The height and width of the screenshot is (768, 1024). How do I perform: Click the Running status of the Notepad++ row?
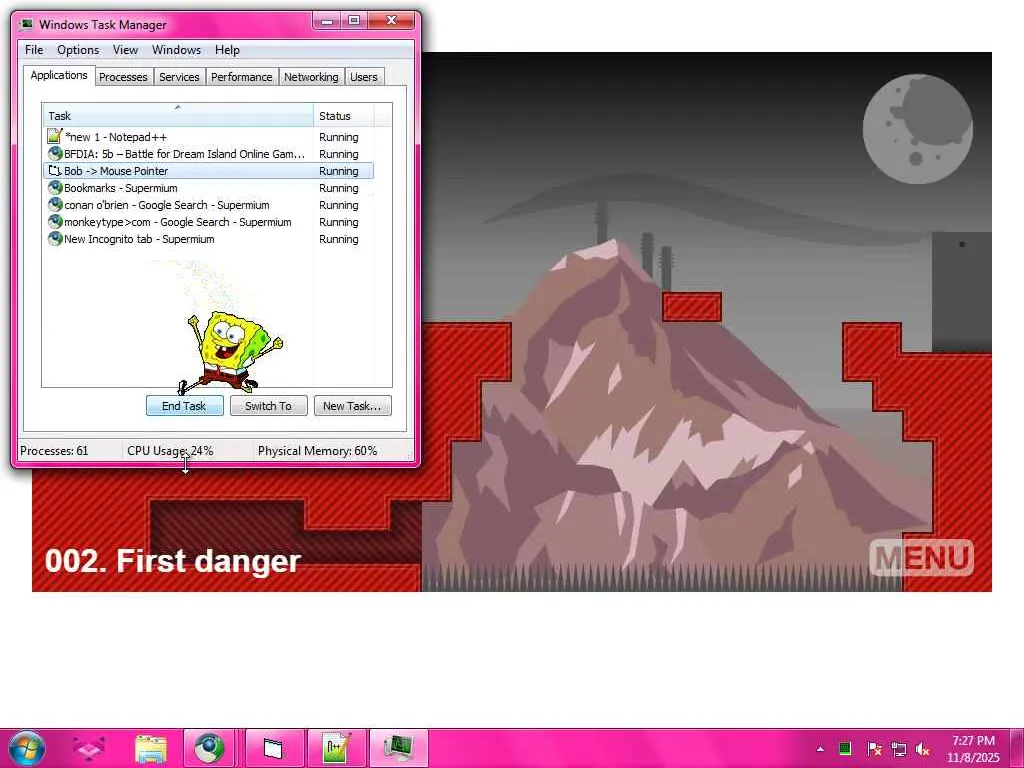(x=338, y=137)
